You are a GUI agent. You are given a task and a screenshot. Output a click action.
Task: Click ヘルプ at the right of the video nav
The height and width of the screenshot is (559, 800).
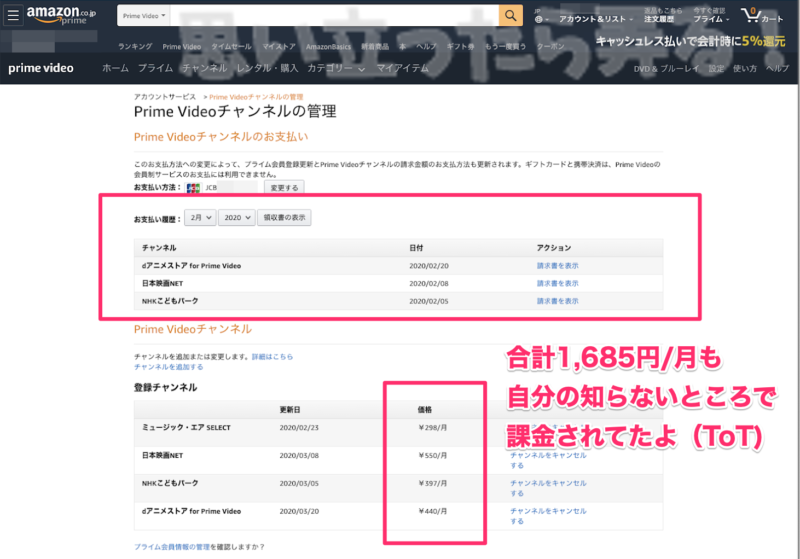(777, 69)
